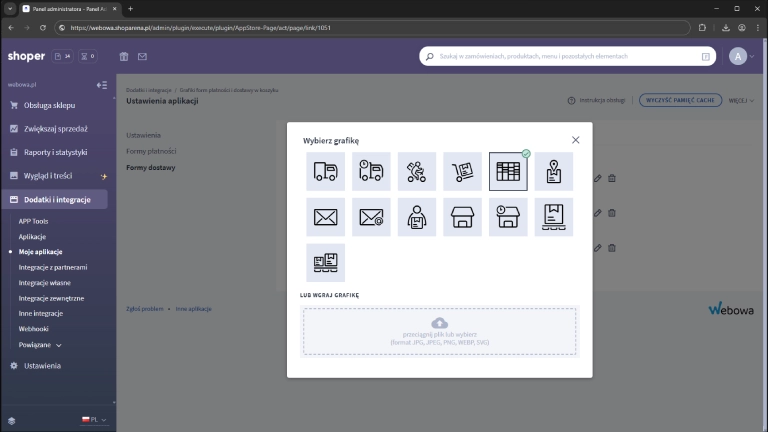Click the Wyczyść pamięć cache button

[679, 101]
